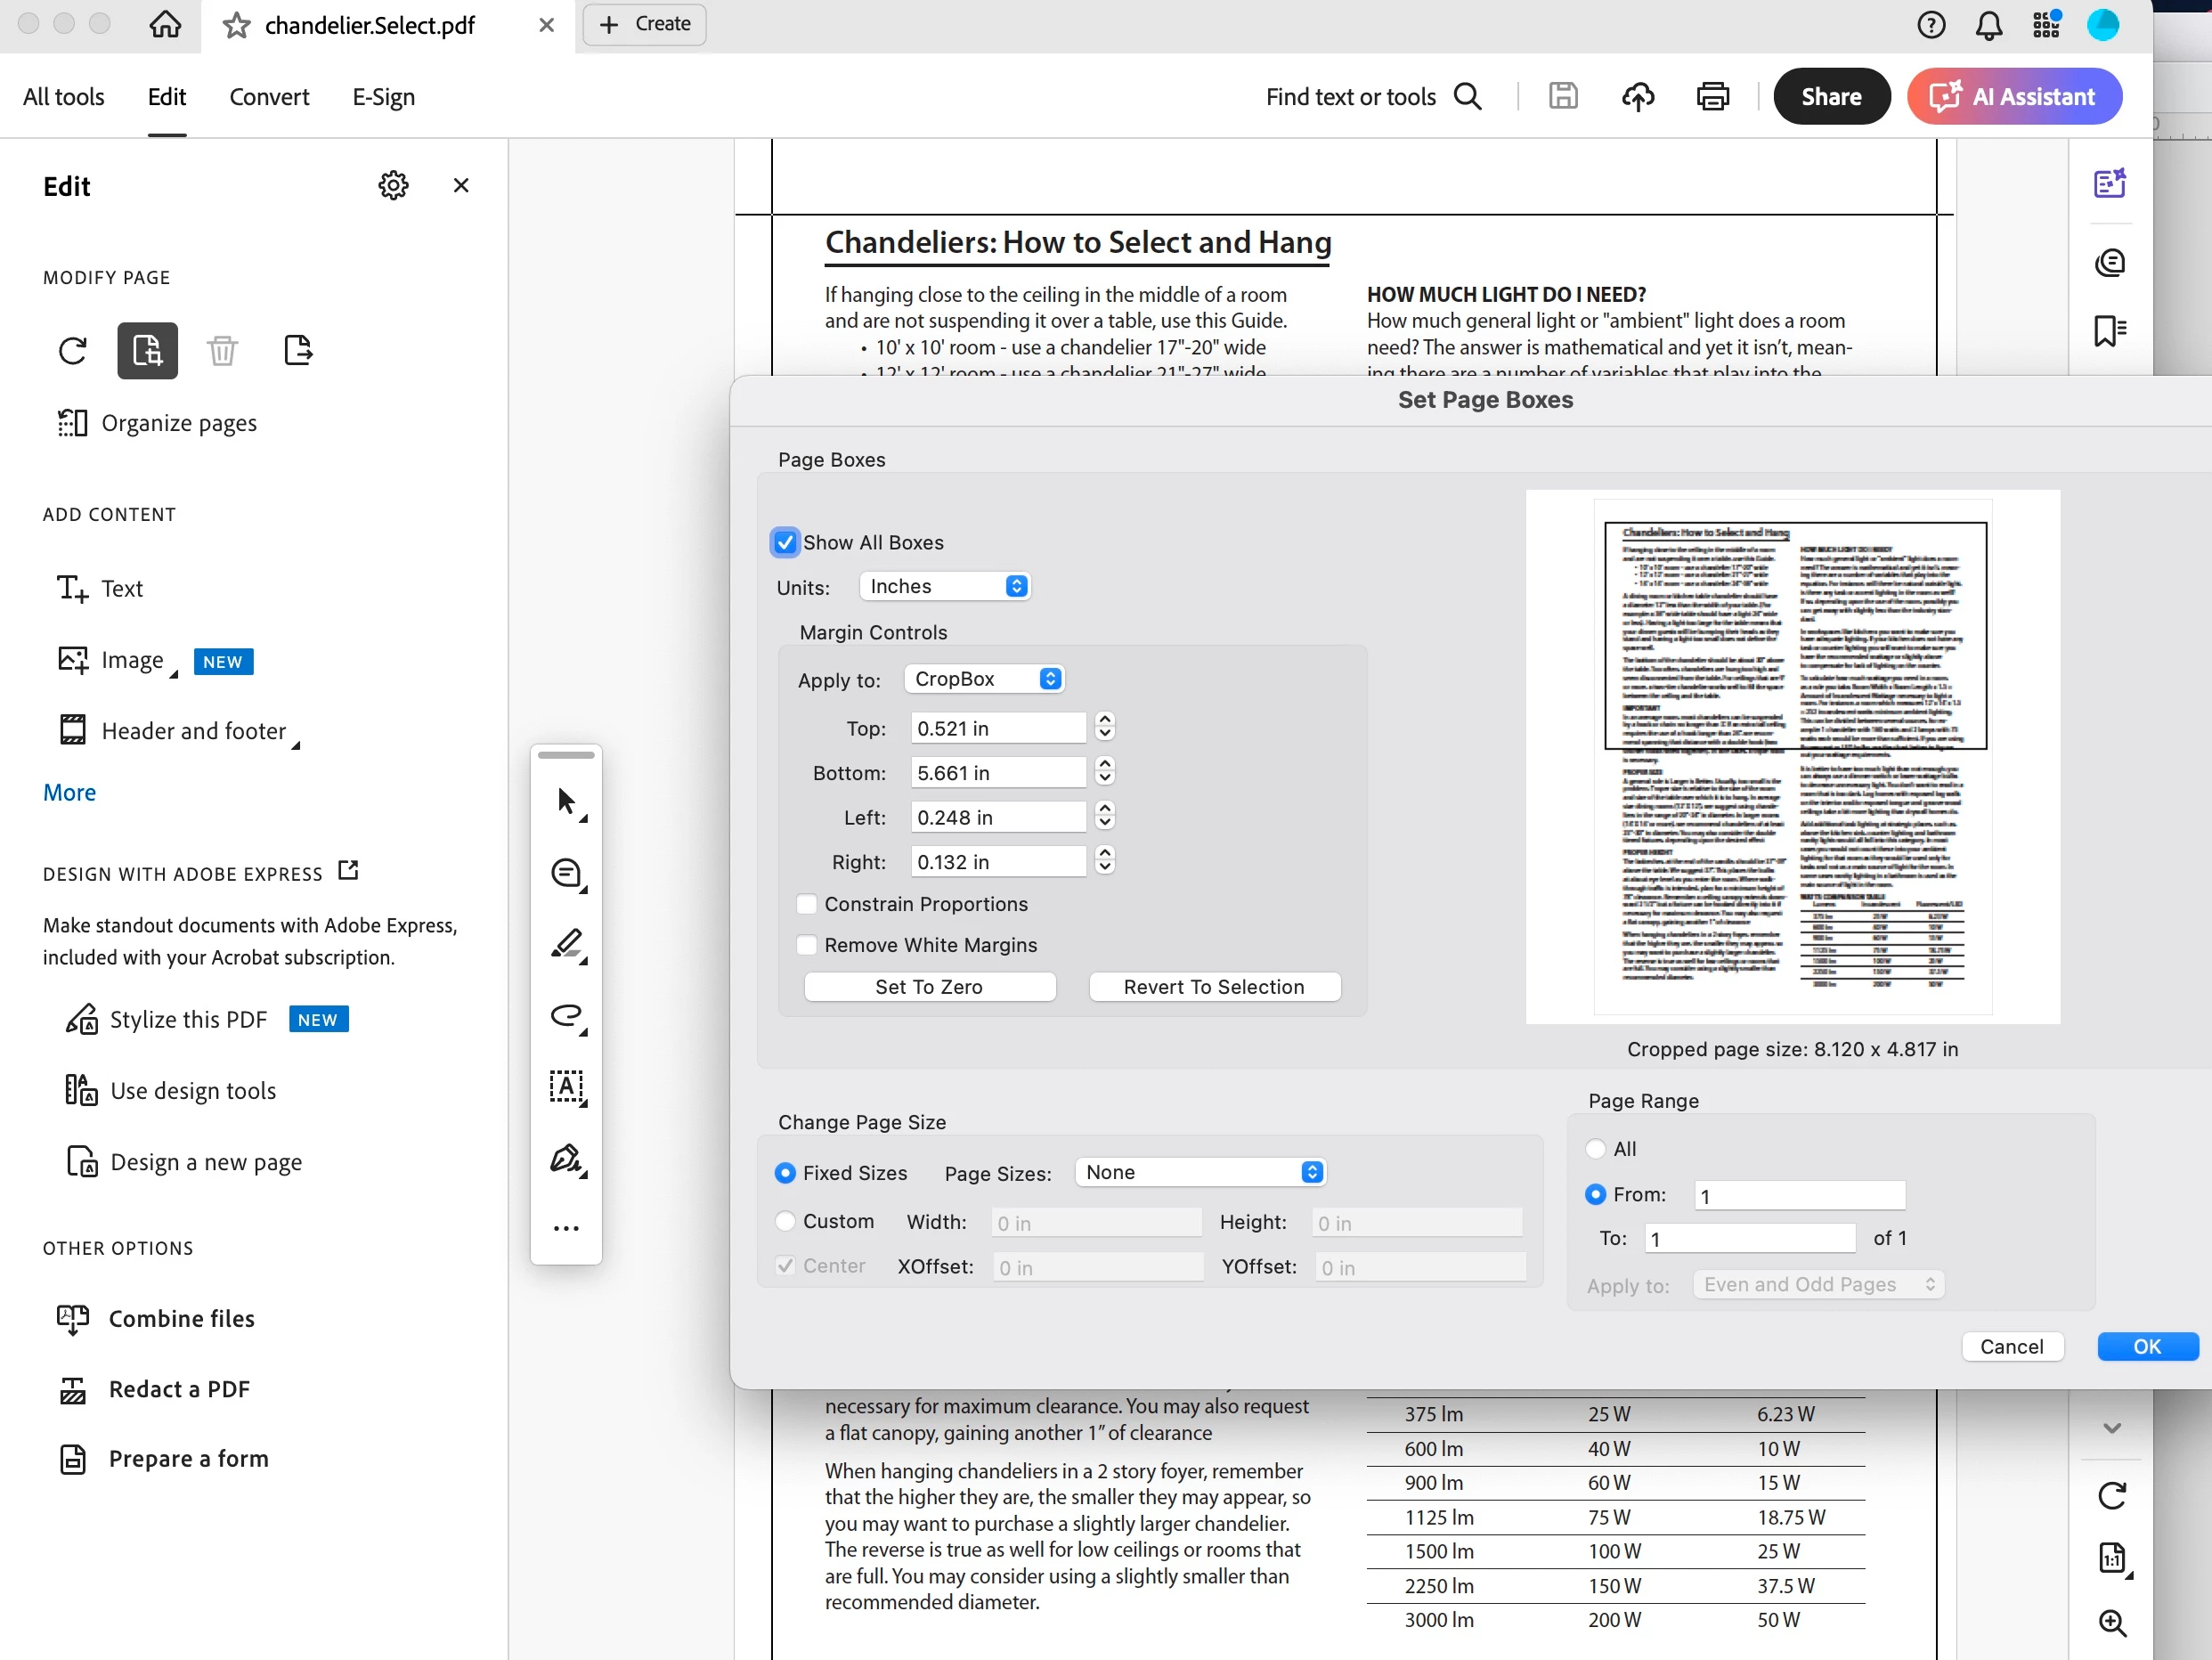Open the Apply to CropBox dropdown
This screenshot has width=2212, height=1660.
984,679
